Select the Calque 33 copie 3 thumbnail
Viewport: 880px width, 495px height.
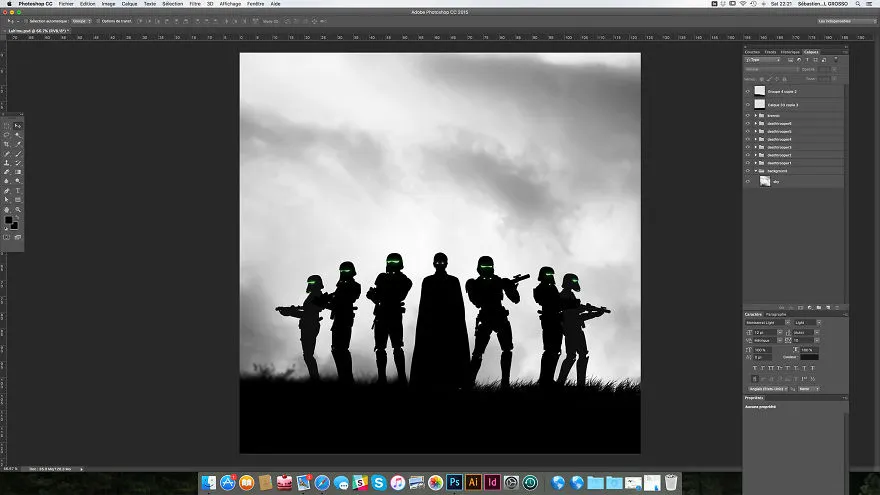pyautogui.click(x=759, y=104)
